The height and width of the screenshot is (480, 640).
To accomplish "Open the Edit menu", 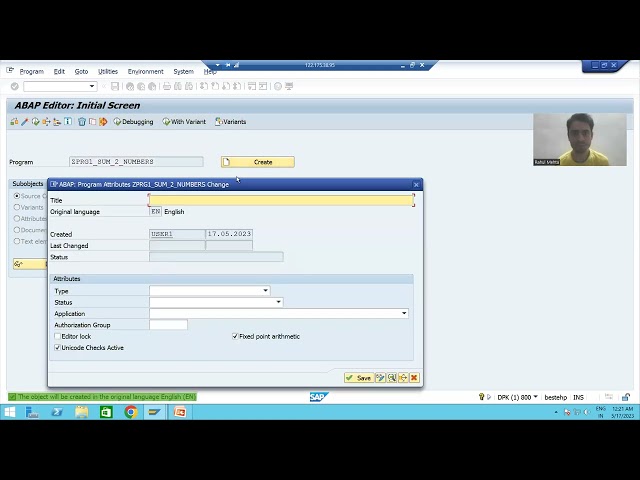I will coord(59,71).
